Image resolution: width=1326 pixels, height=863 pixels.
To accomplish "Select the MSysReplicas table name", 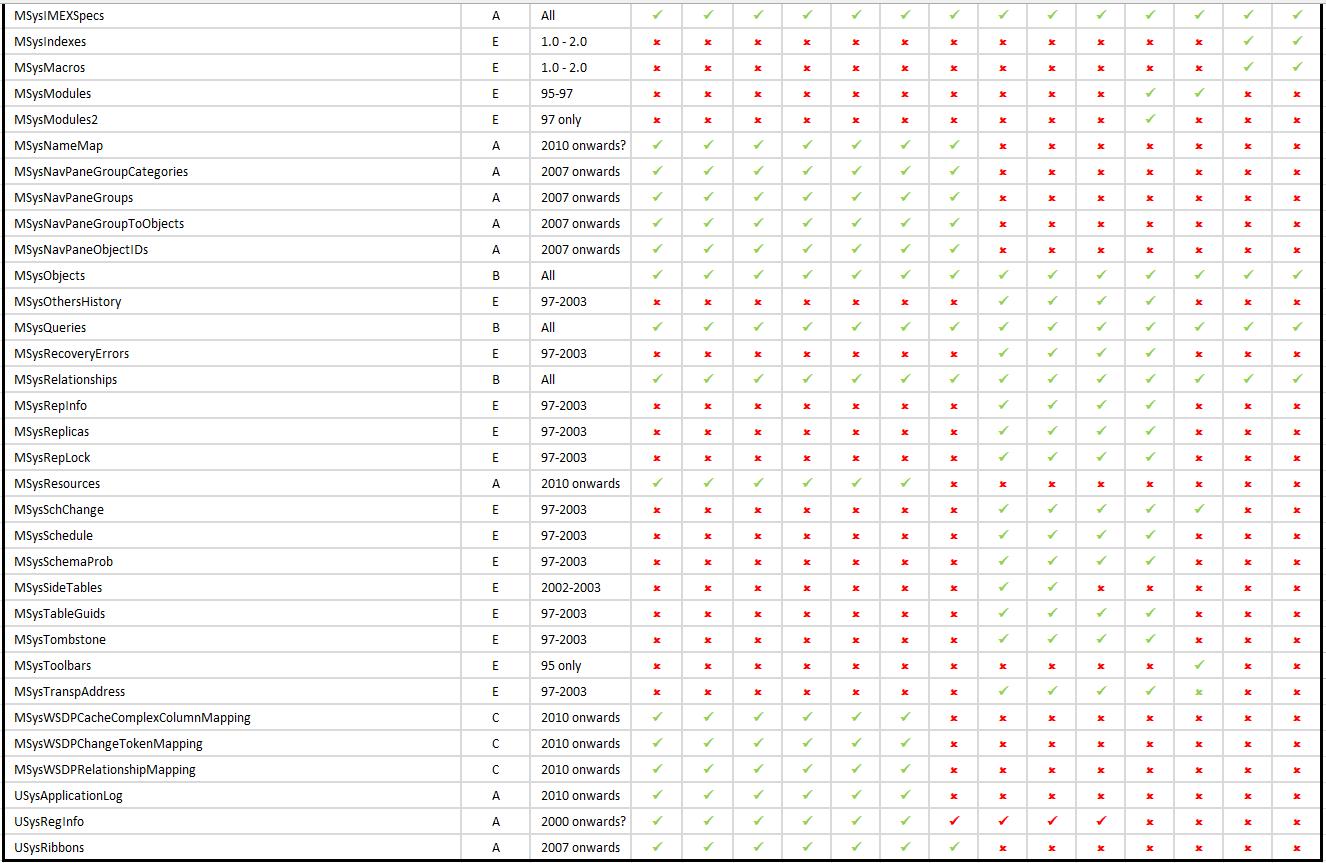I will tap(52, 432).
